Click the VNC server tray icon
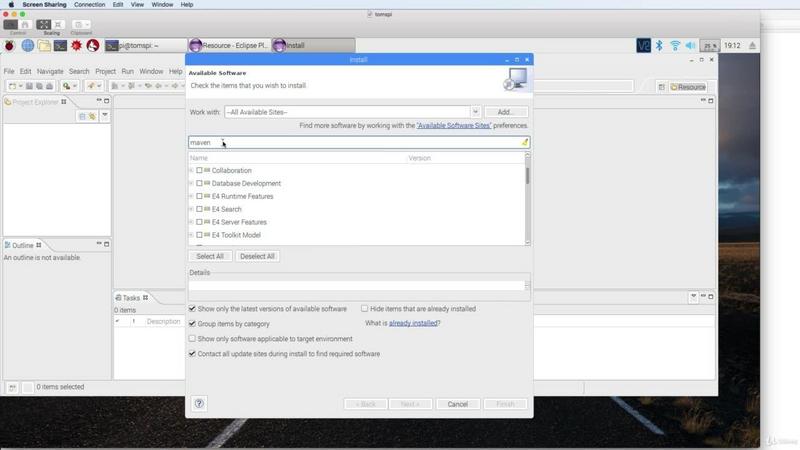 pos(643,45)
